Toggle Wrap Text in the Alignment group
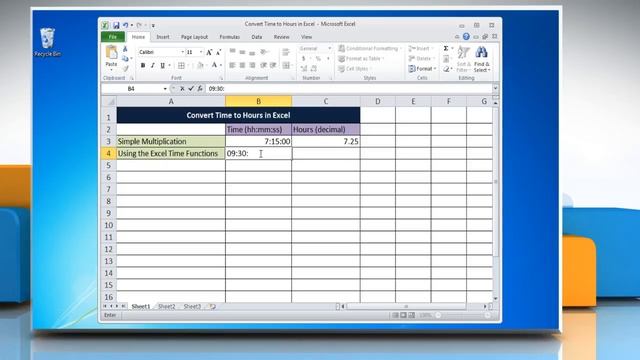640x360 pixels. click(286, 52)
